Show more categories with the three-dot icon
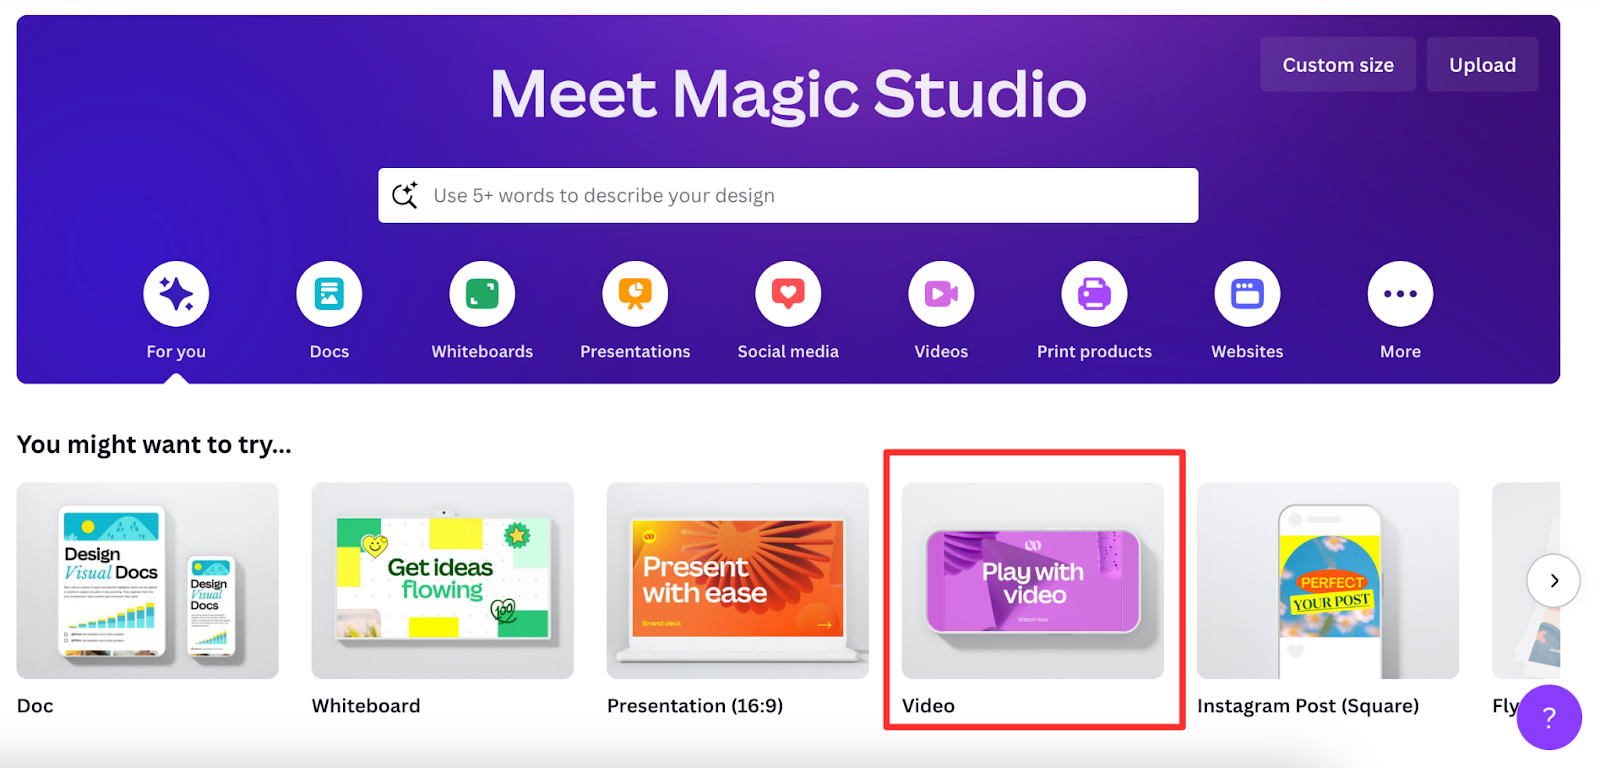The image size is (1600, 768). click(1400, 294)
